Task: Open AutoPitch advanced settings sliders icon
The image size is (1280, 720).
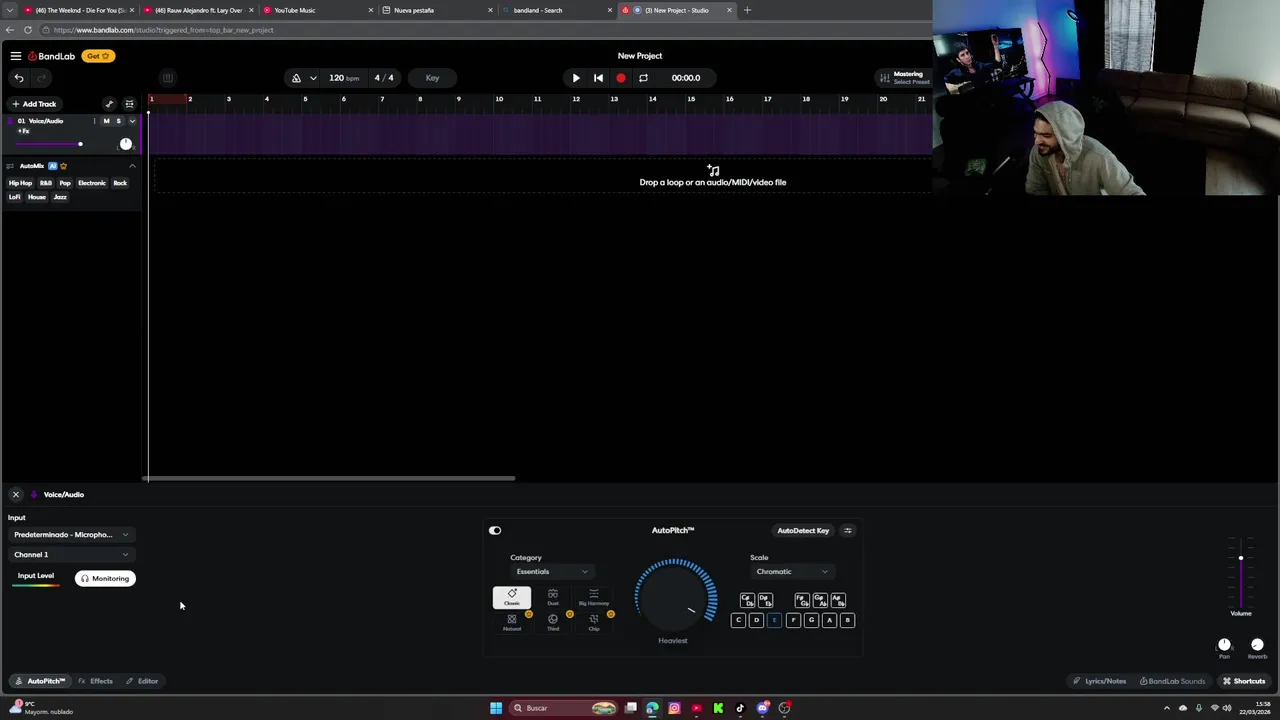Action: click(848, 531)
